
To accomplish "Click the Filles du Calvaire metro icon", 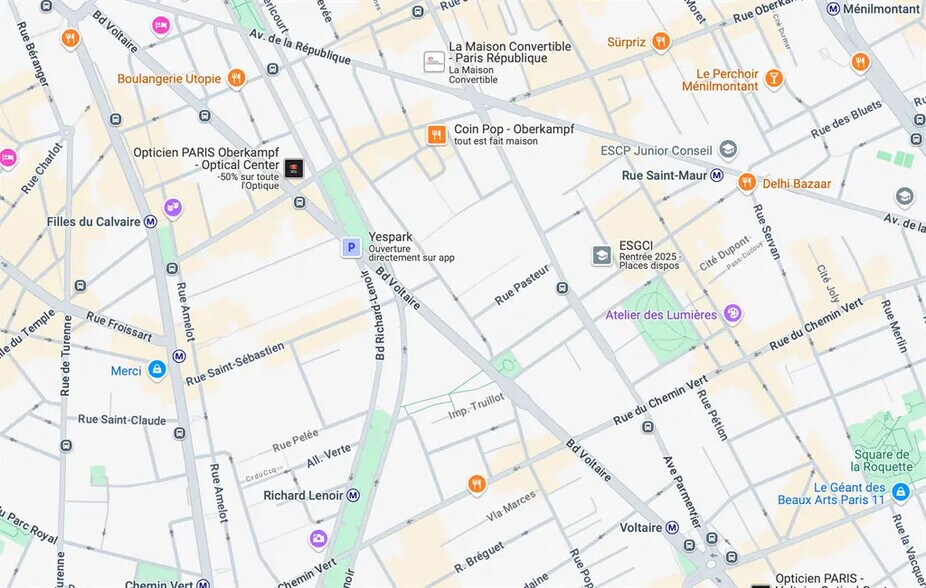I will [151, 222].
